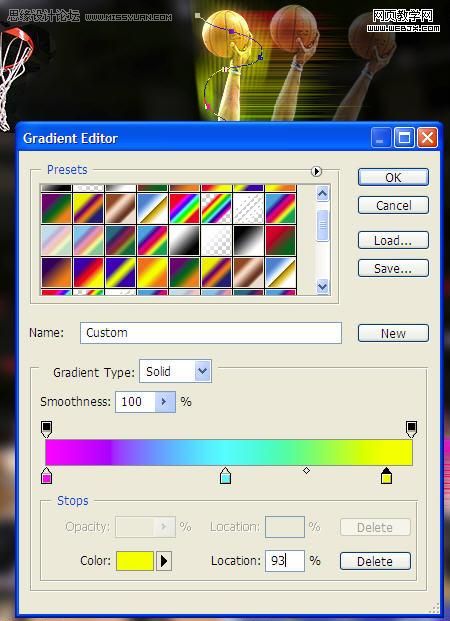Screen dimensions: 450x621
Task: Select the dark teal and maroon preset
Action: coord(120,240)
